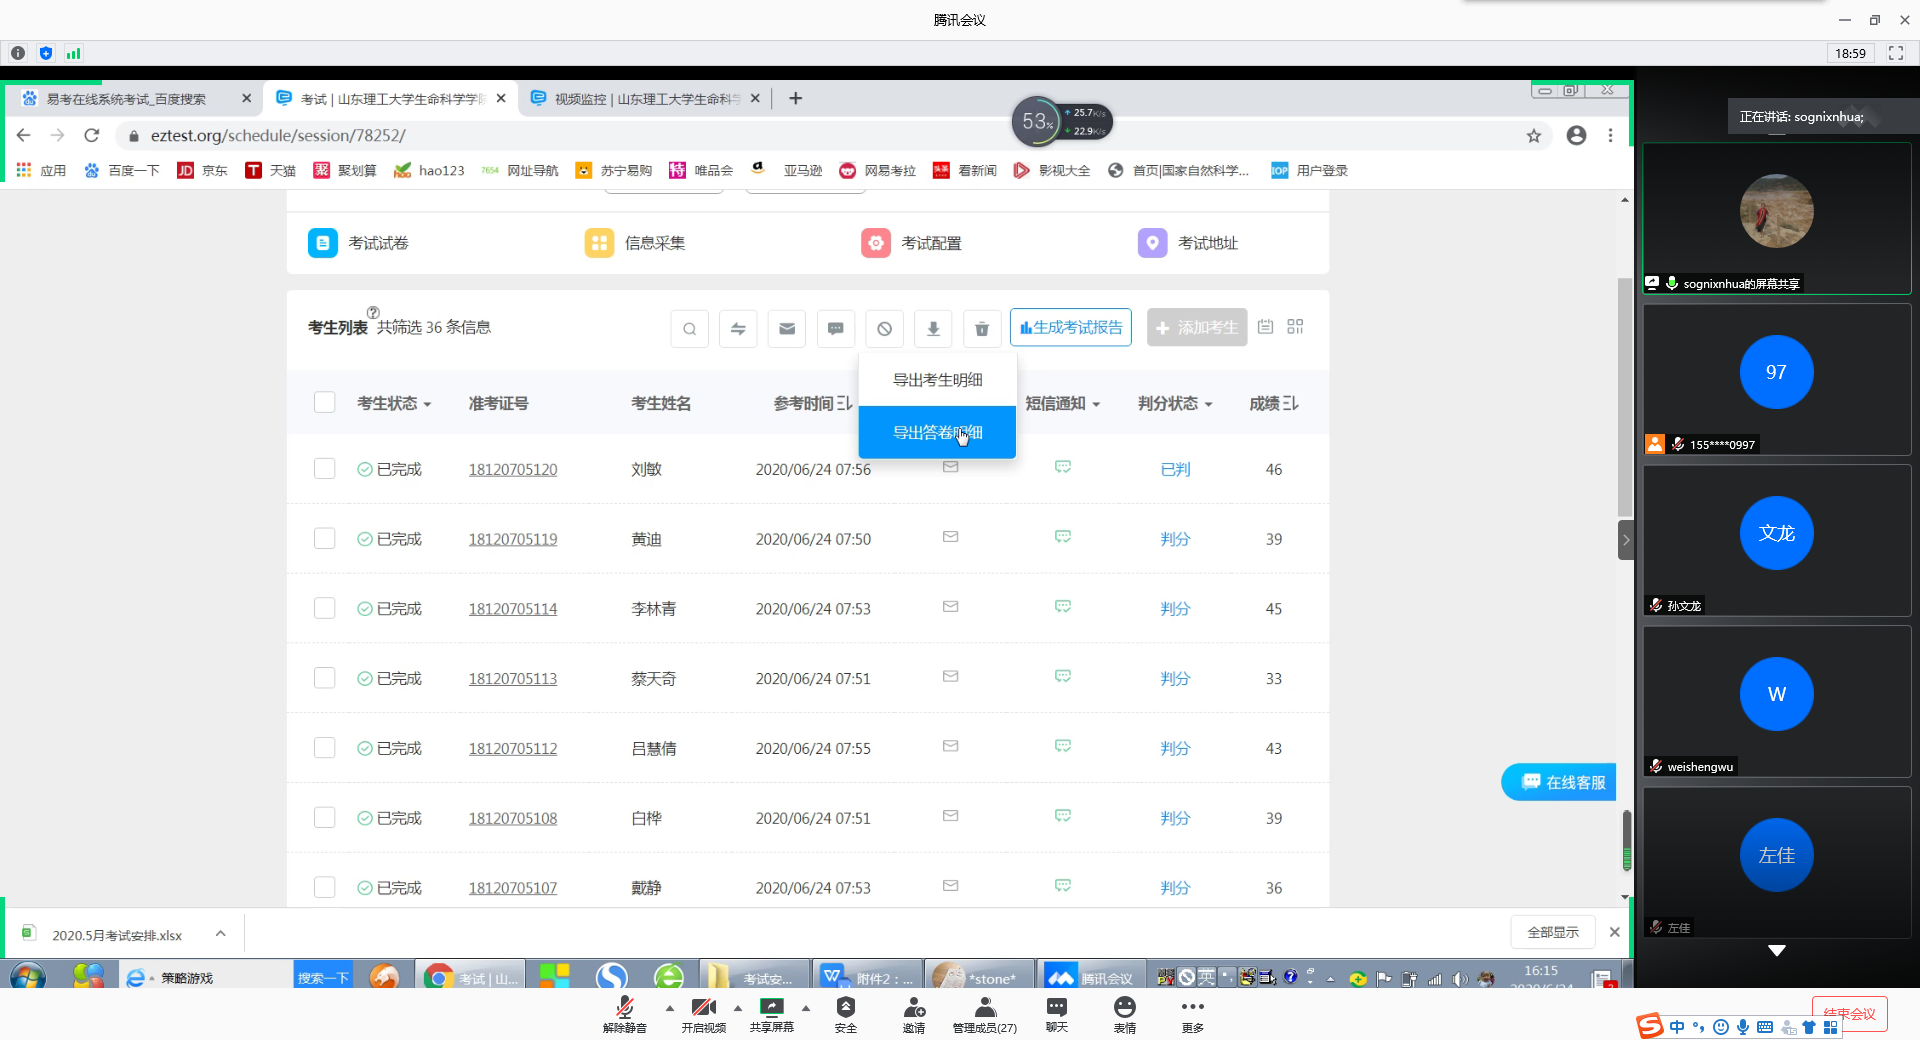Click the 生成考试报告 button
The width and height of the screenshot is (1920, 1040).
click(1070, 328)
